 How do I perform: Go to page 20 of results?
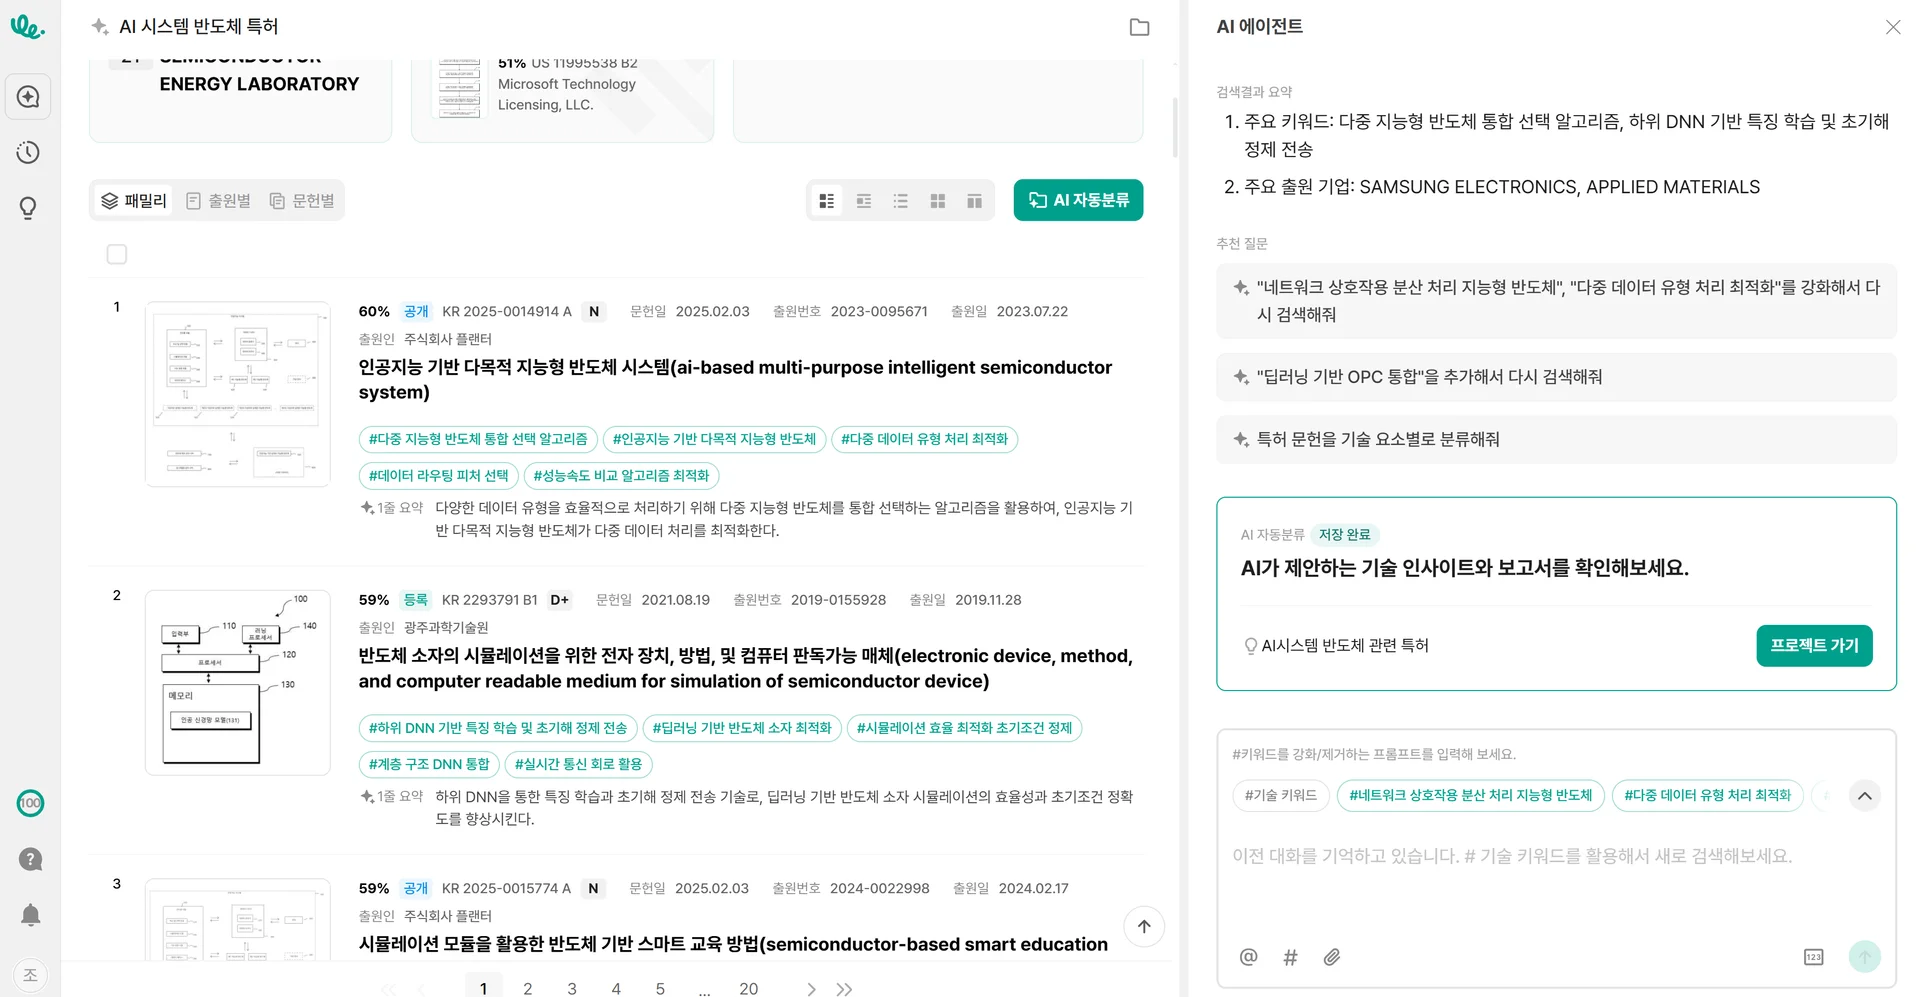pyautogui.click(x=748, y=988)
